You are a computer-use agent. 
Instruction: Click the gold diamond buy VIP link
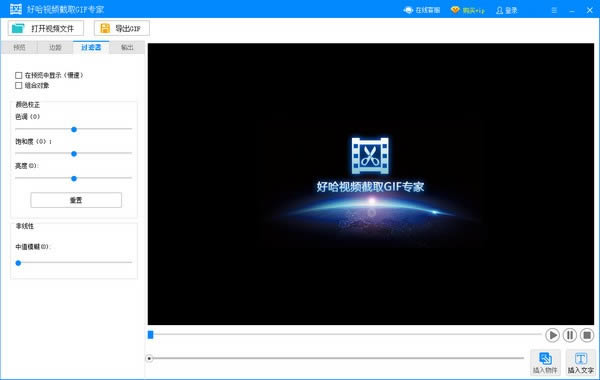(x=468, y=10)
